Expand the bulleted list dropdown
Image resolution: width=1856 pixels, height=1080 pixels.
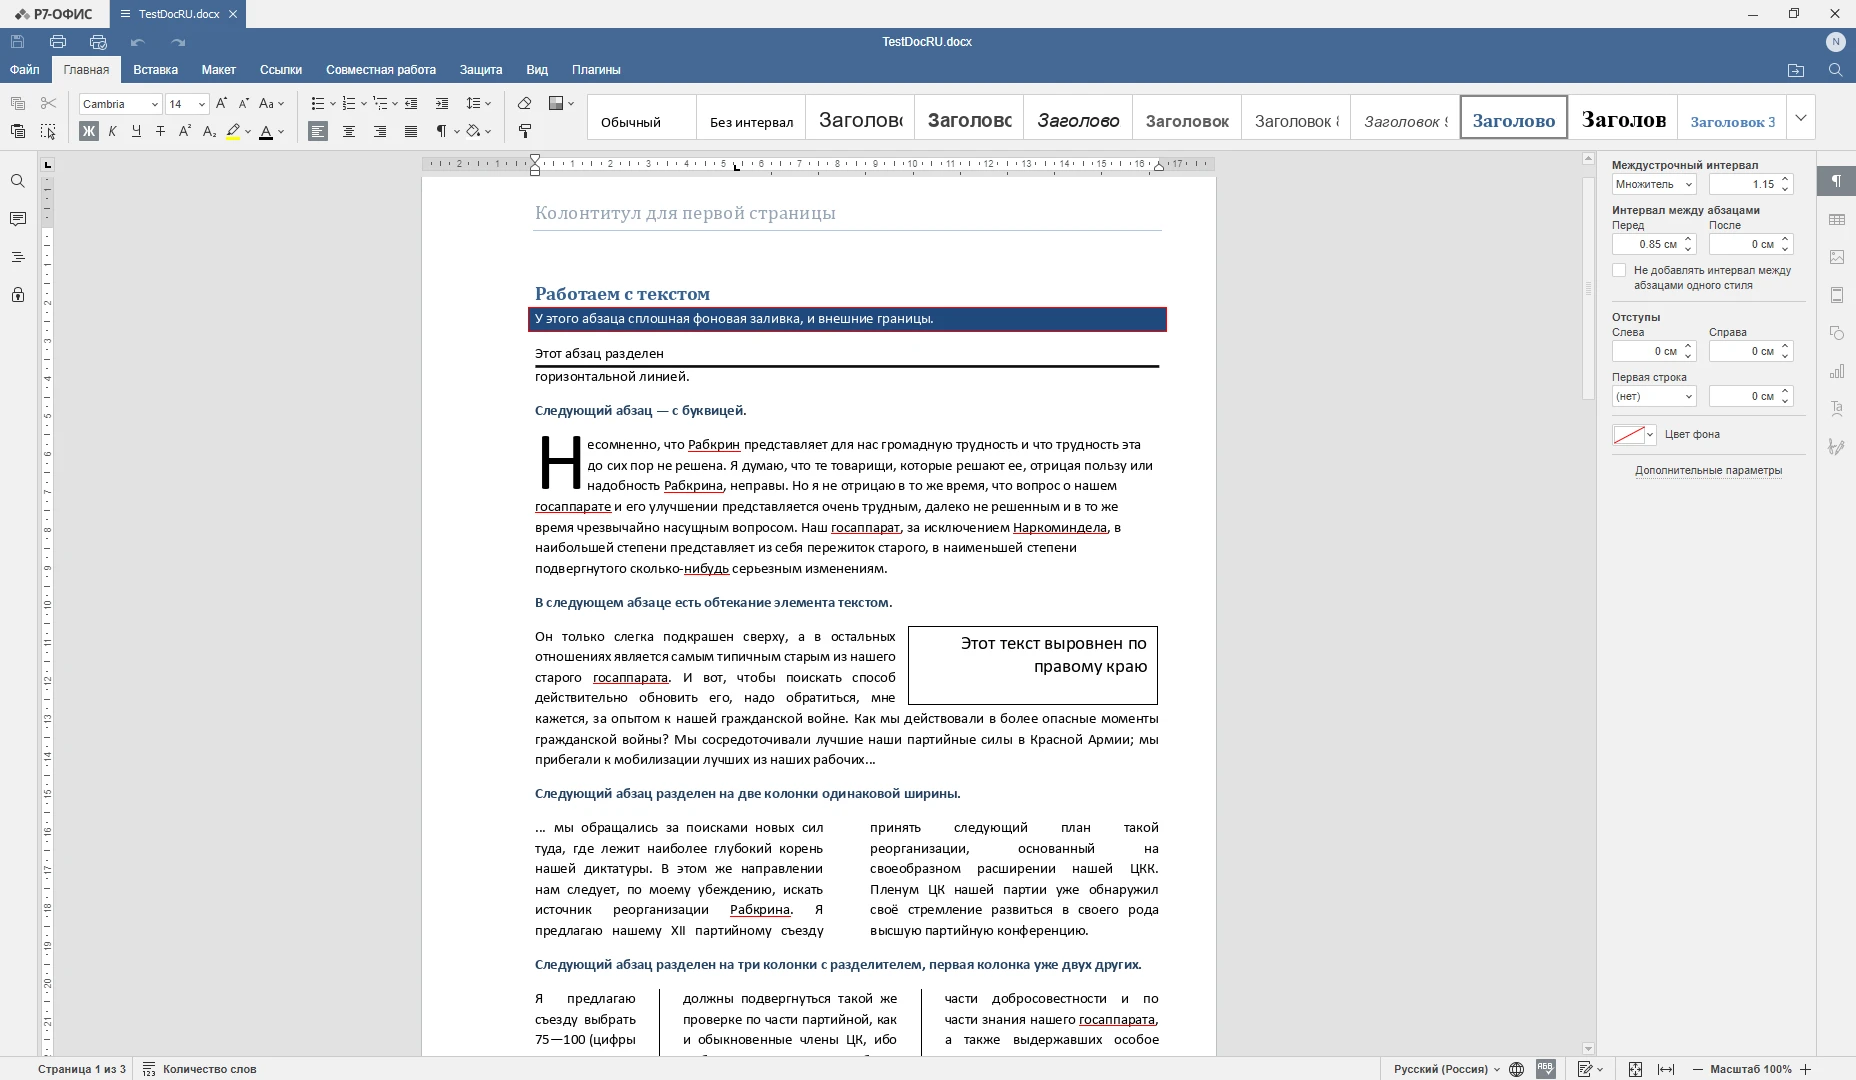332,103
